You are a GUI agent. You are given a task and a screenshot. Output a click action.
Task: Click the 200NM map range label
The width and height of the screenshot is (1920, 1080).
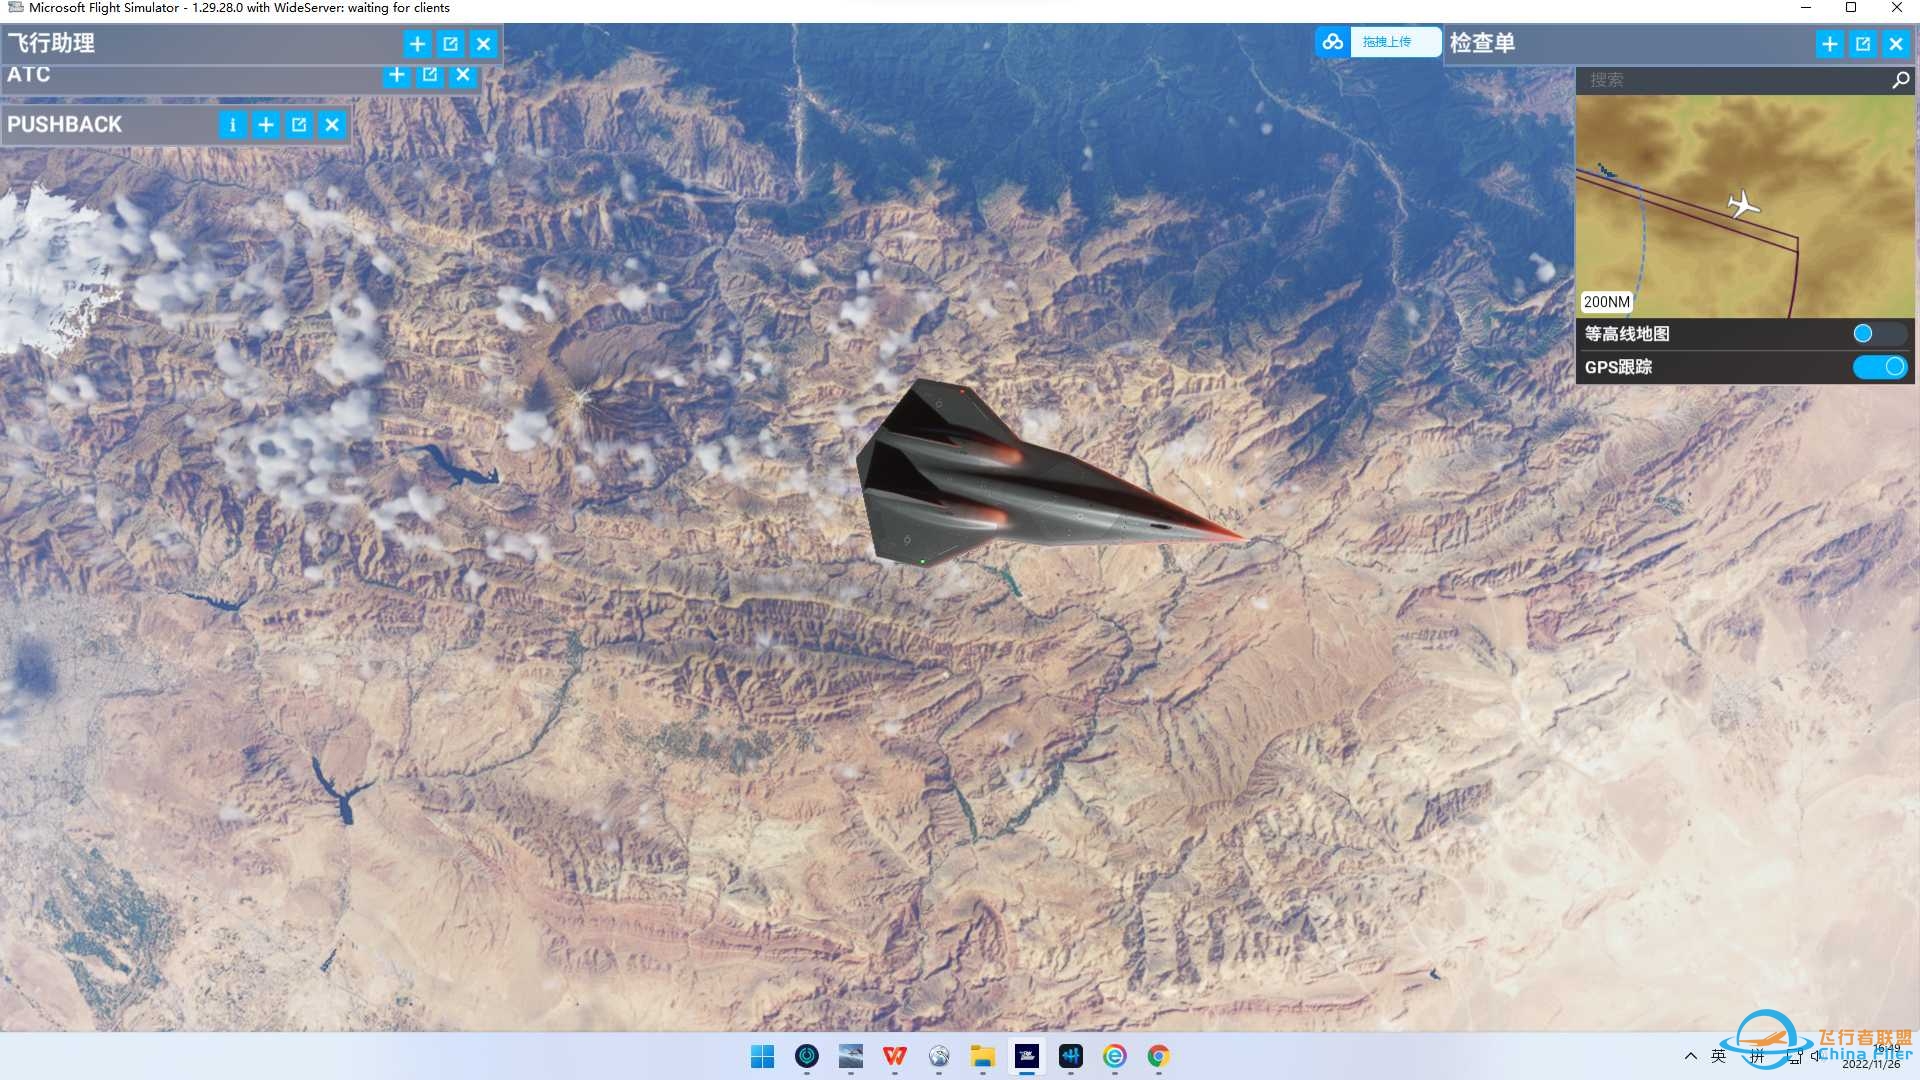[x=1606, y=302]
